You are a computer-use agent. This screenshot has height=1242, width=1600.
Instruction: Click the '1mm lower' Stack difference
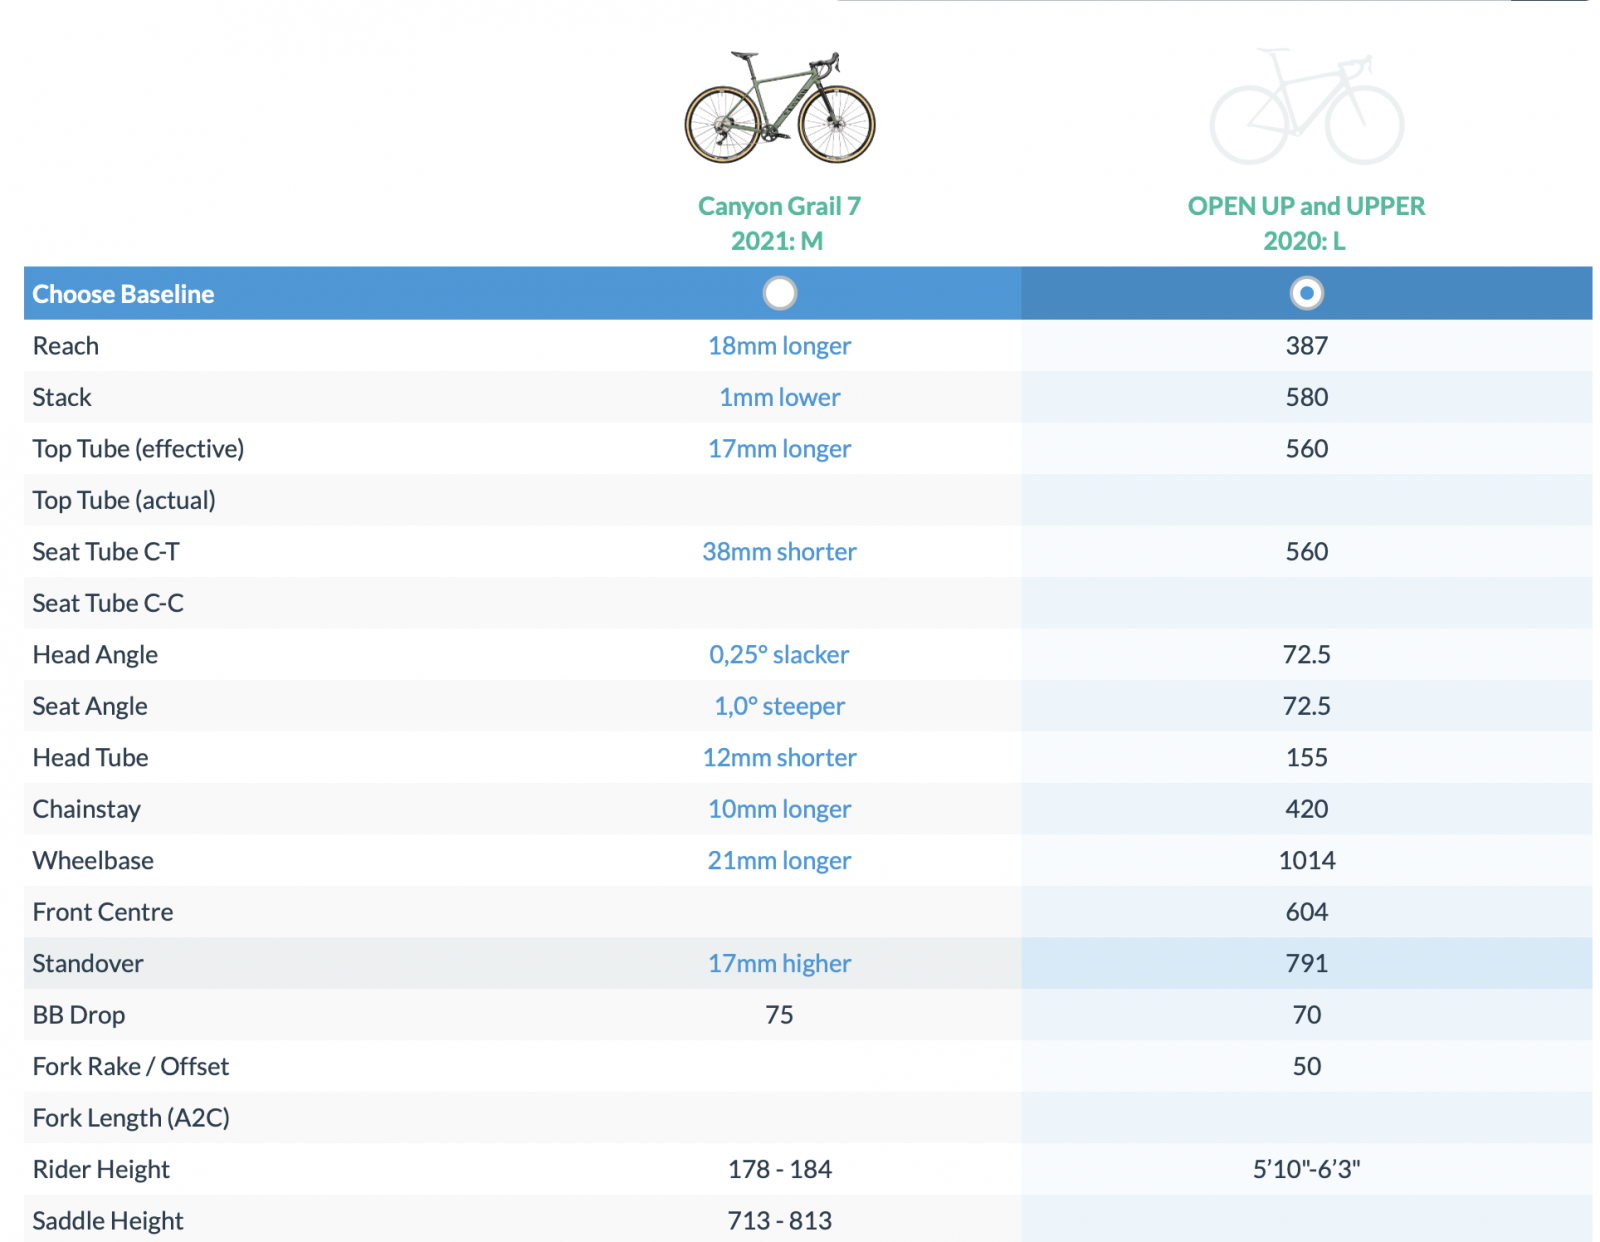(x=779, y=397)
